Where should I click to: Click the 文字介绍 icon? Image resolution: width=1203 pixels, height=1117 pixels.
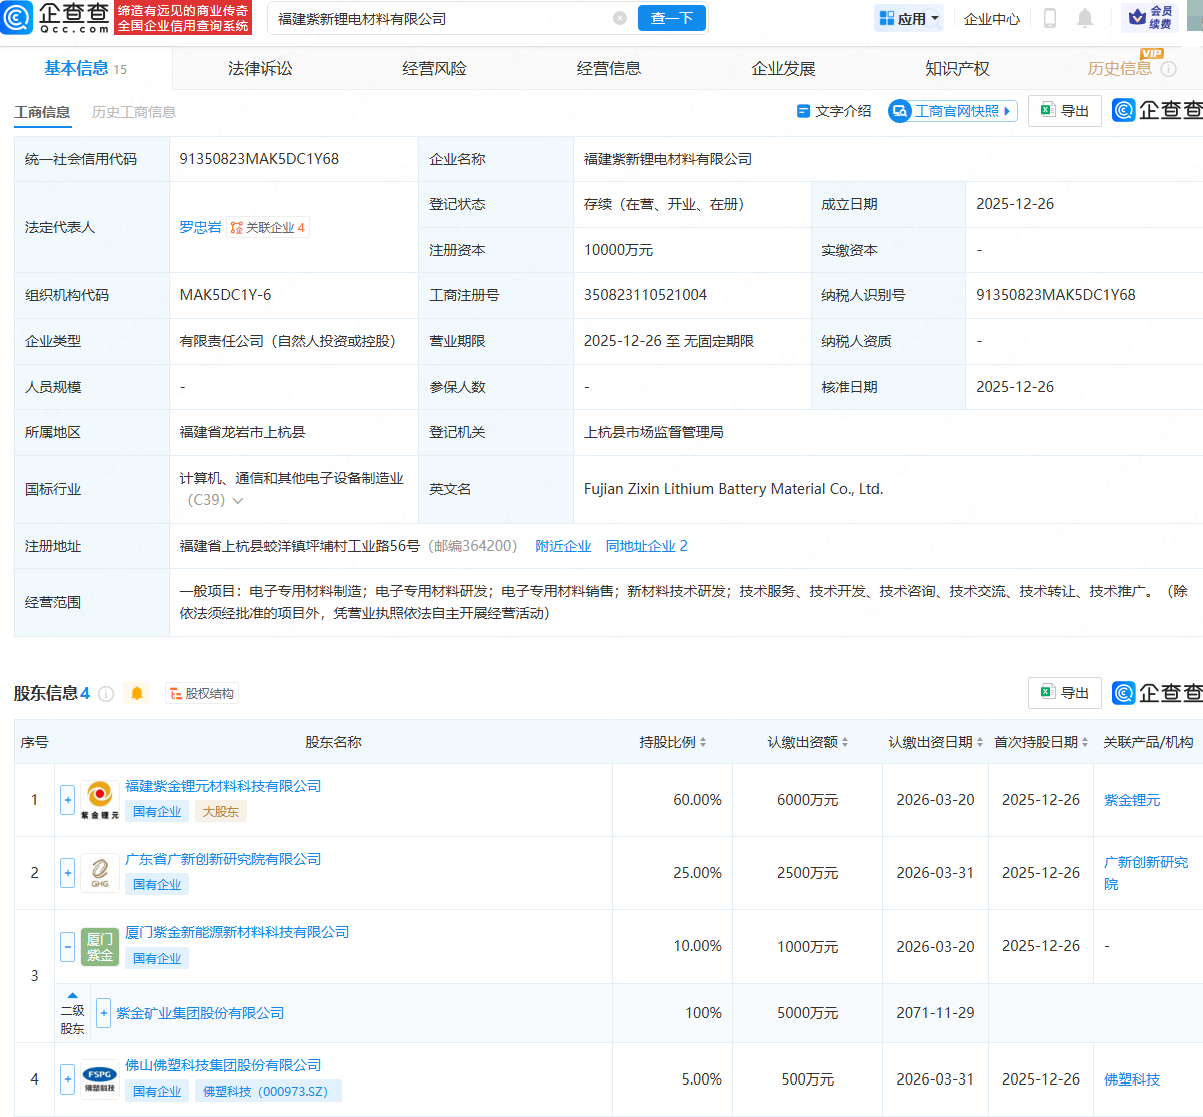tap(803, 111)
